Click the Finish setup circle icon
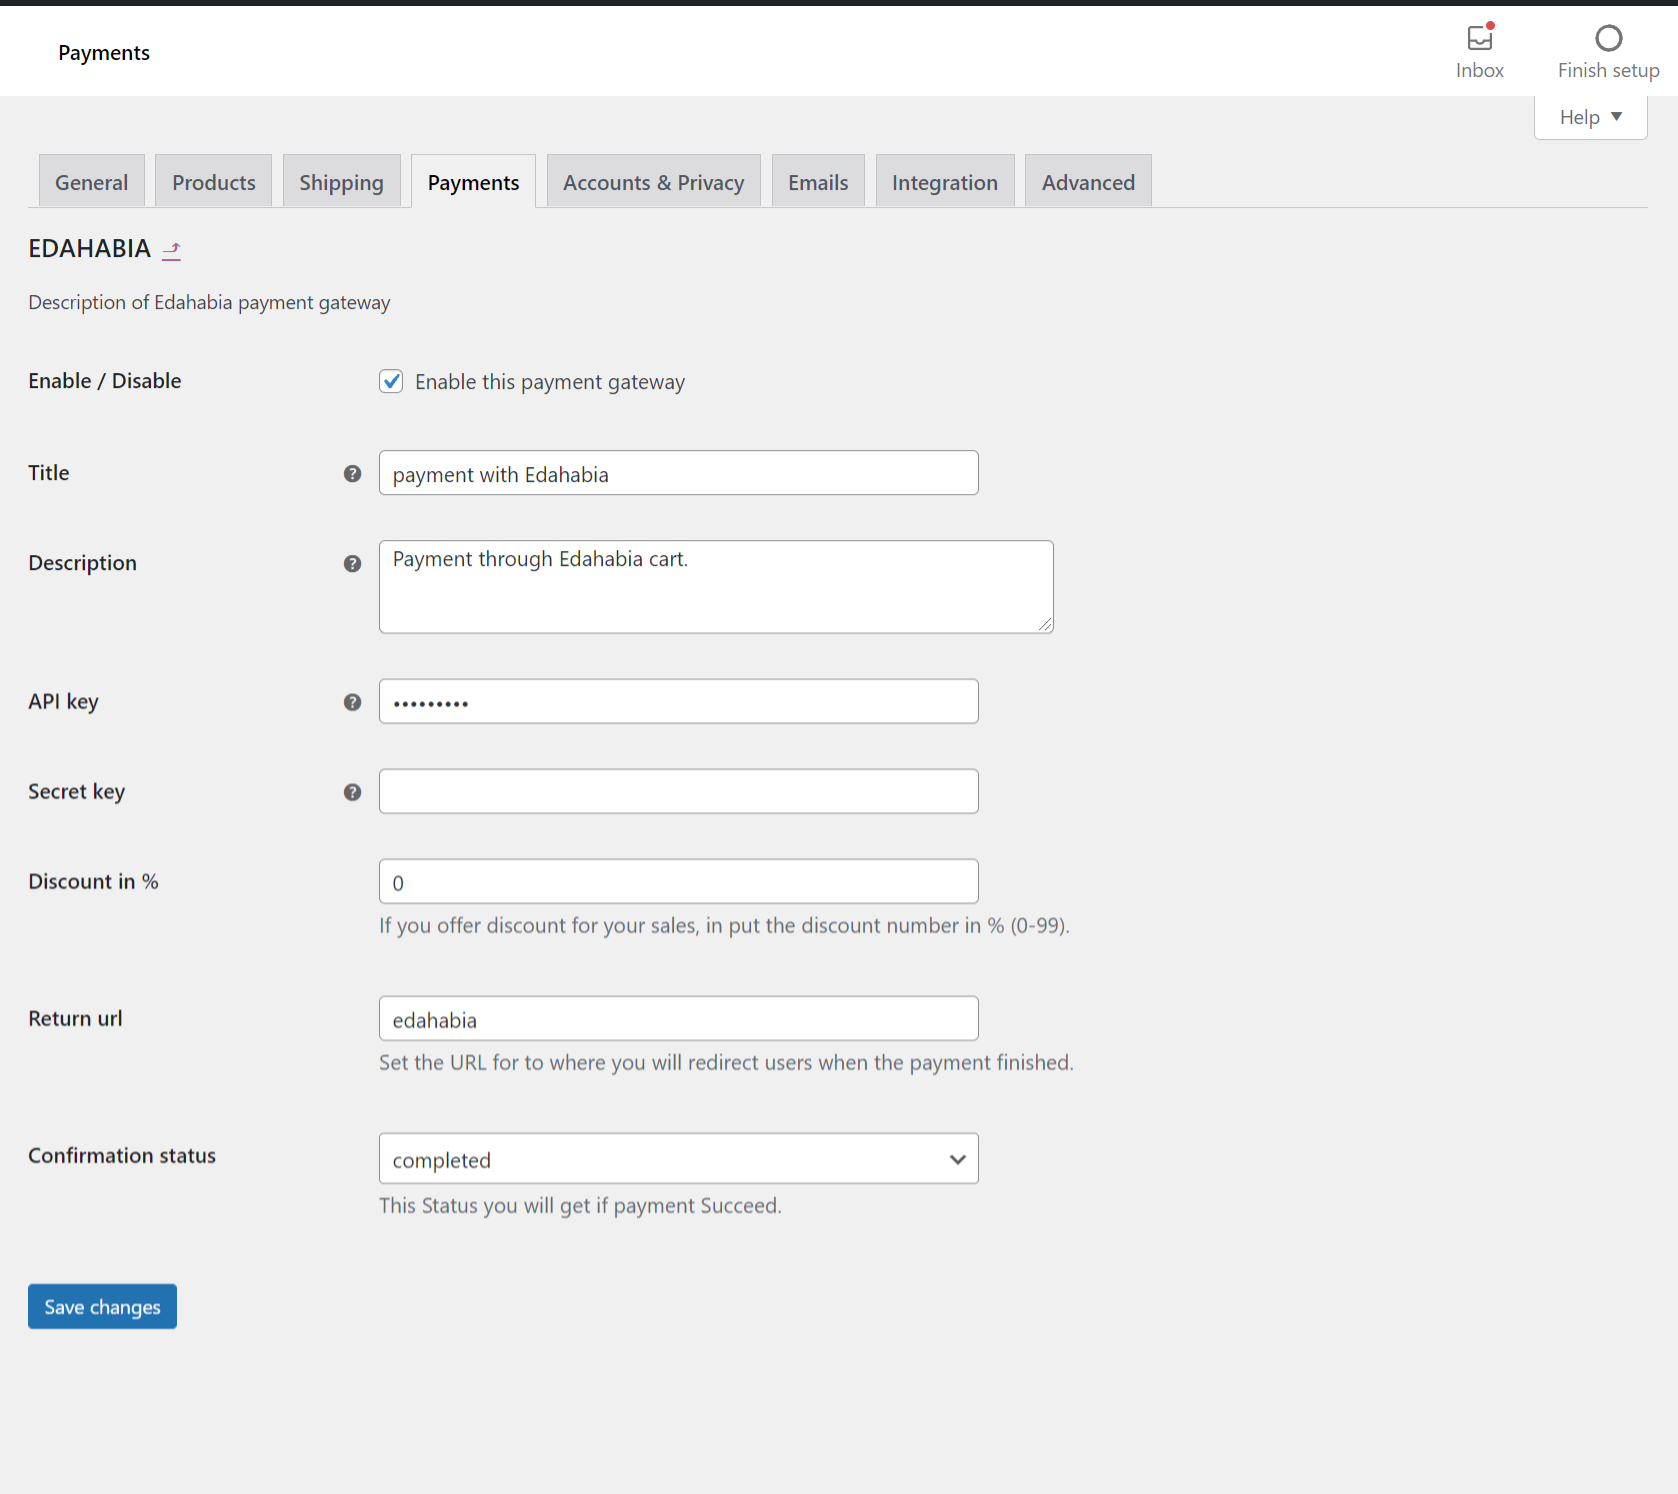 point(1608,38)
